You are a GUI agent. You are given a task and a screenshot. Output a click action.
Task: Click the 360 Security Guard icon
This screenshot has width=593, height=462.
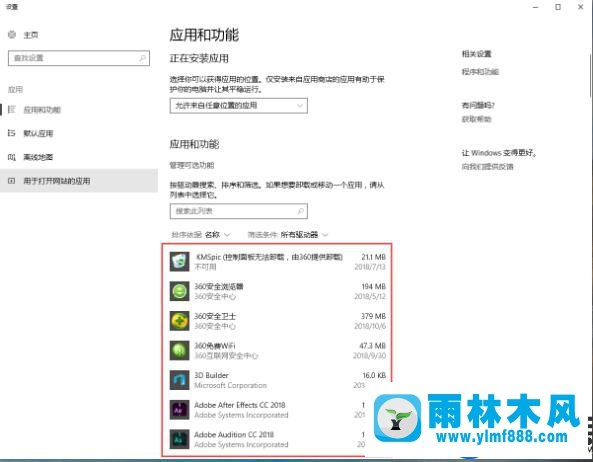179,321
